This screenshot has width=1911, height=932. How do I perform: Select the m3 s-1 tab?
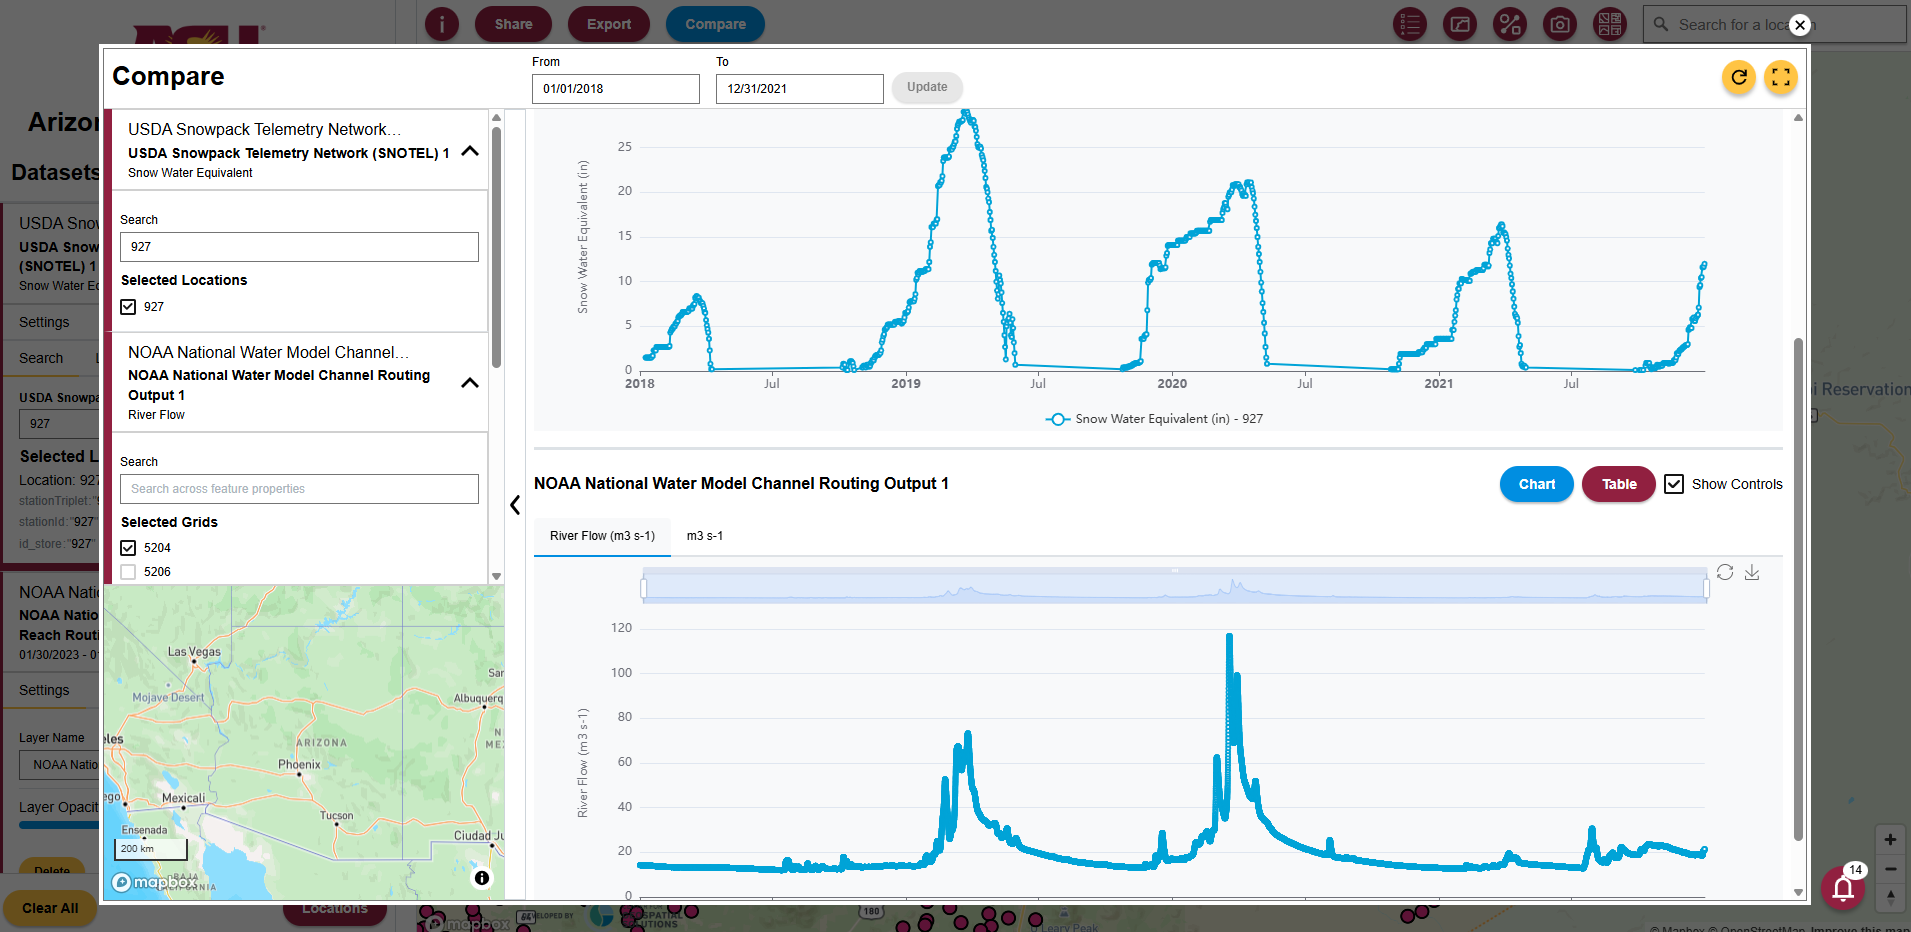click(x=705, y=536)
